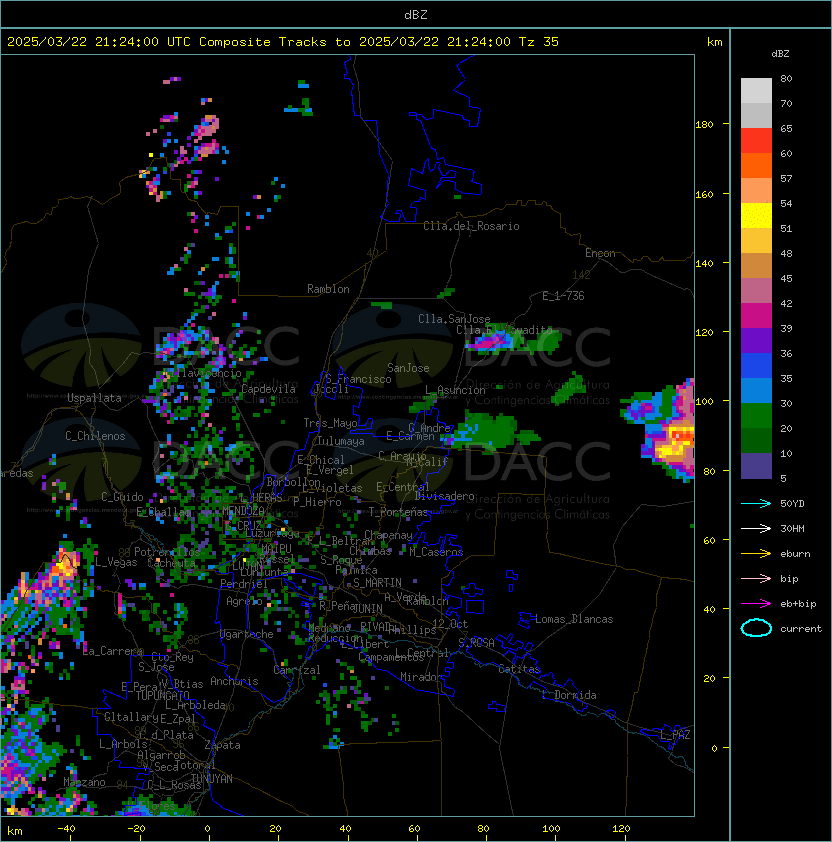Select the red 60-65 dBZ swatch
This screenshot has width=832, height=842.
(756, 141)
